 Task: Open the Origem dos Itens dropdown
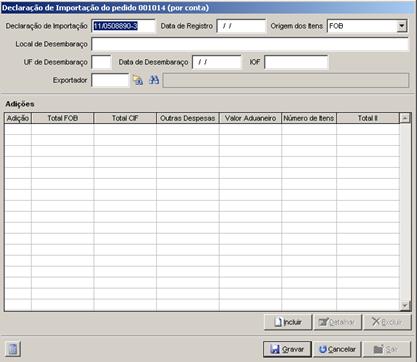[x=402, y=26]
